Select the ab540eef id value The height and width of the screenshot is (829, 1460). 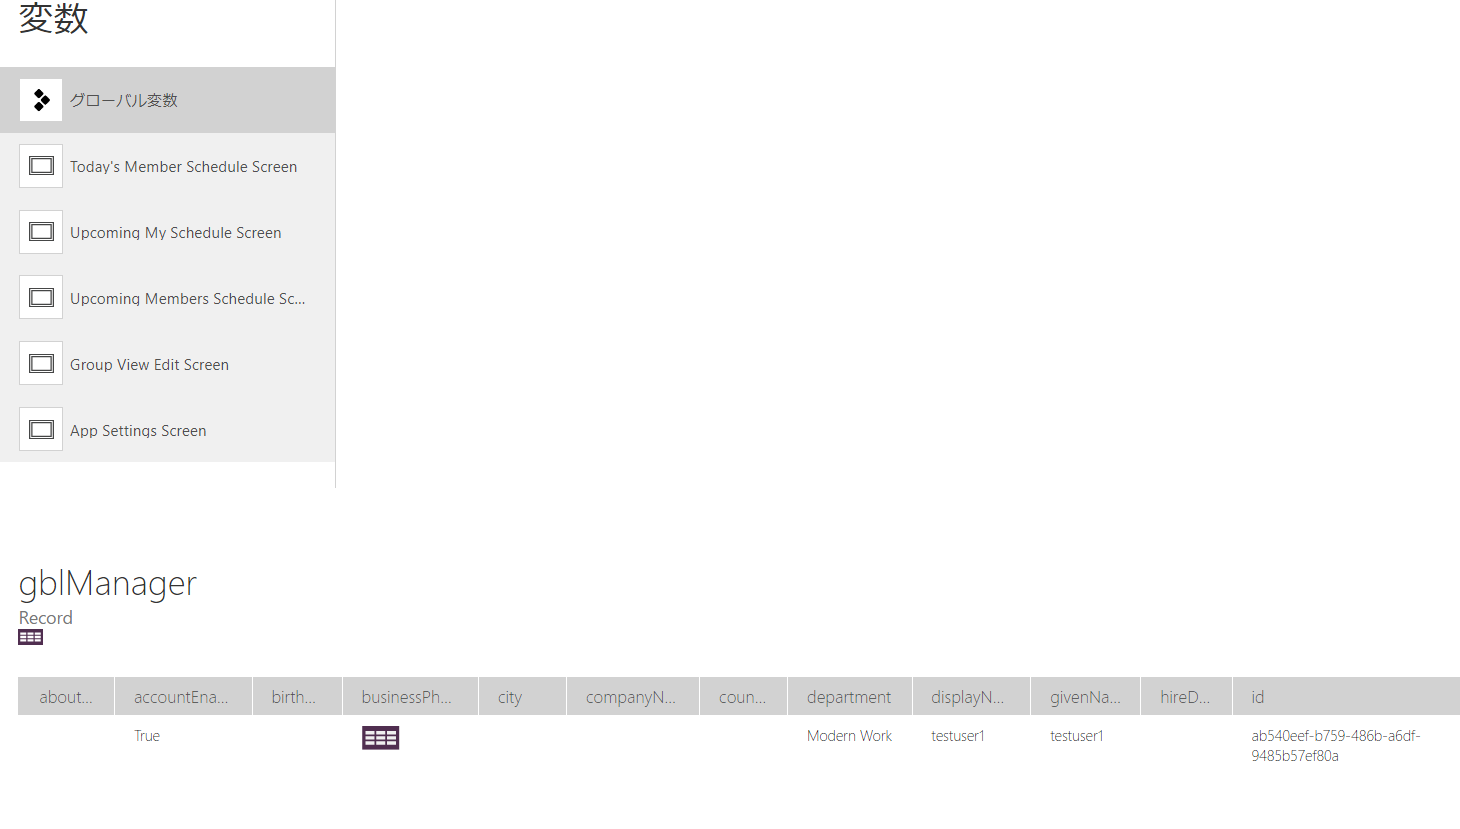[1336, 746]
